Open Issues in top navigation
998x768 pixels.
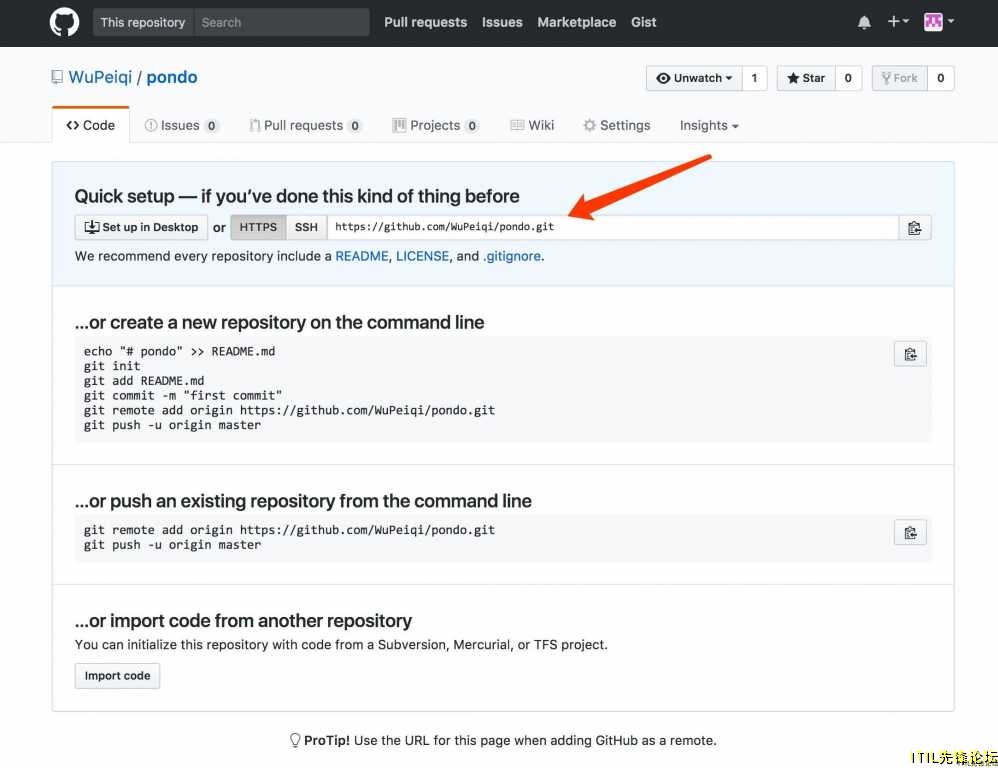[x=502, y=22]
